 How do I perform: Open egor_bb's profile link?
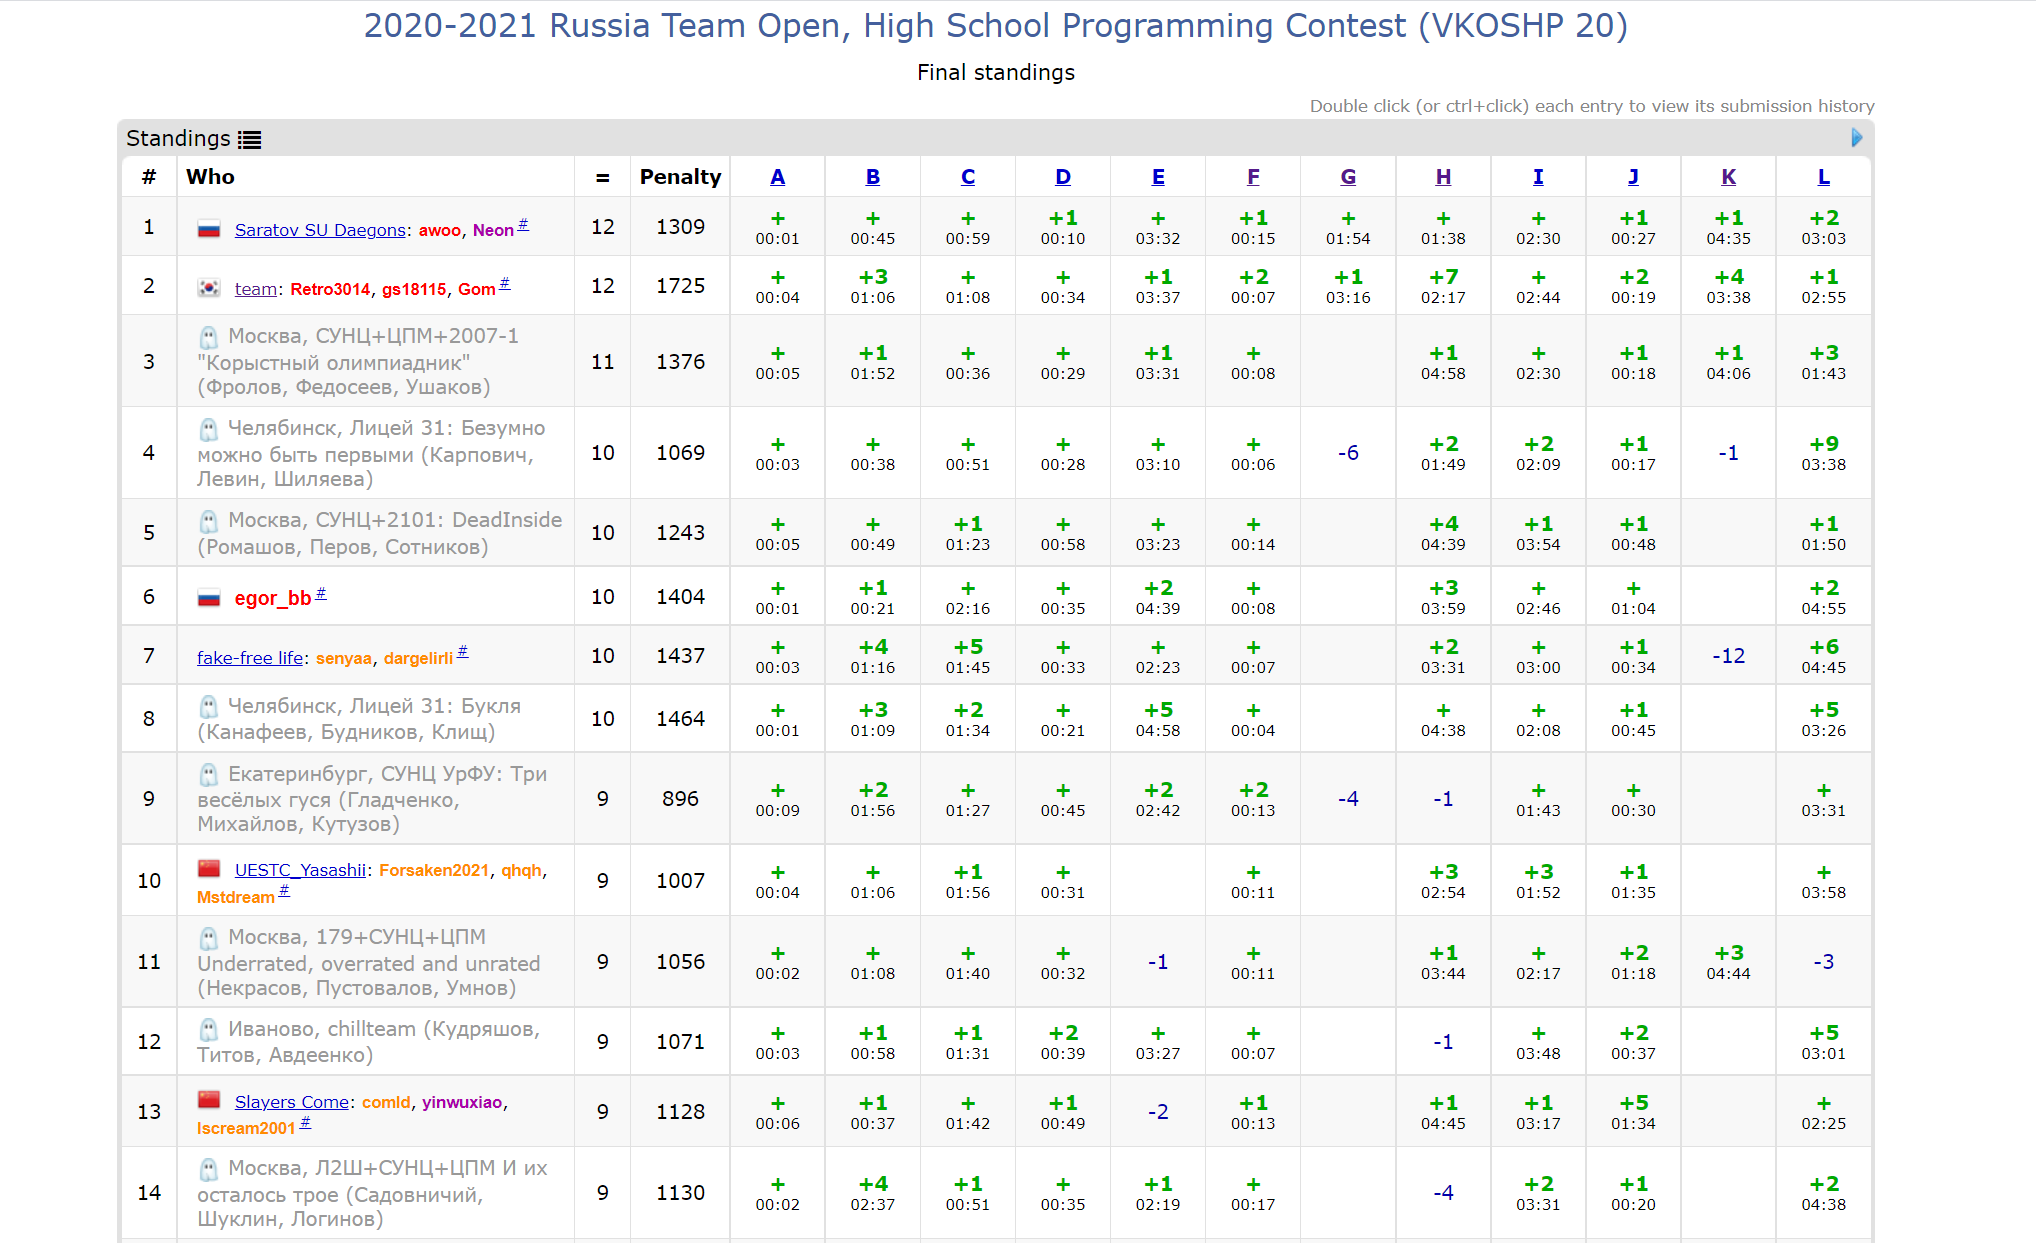[273, 598]
